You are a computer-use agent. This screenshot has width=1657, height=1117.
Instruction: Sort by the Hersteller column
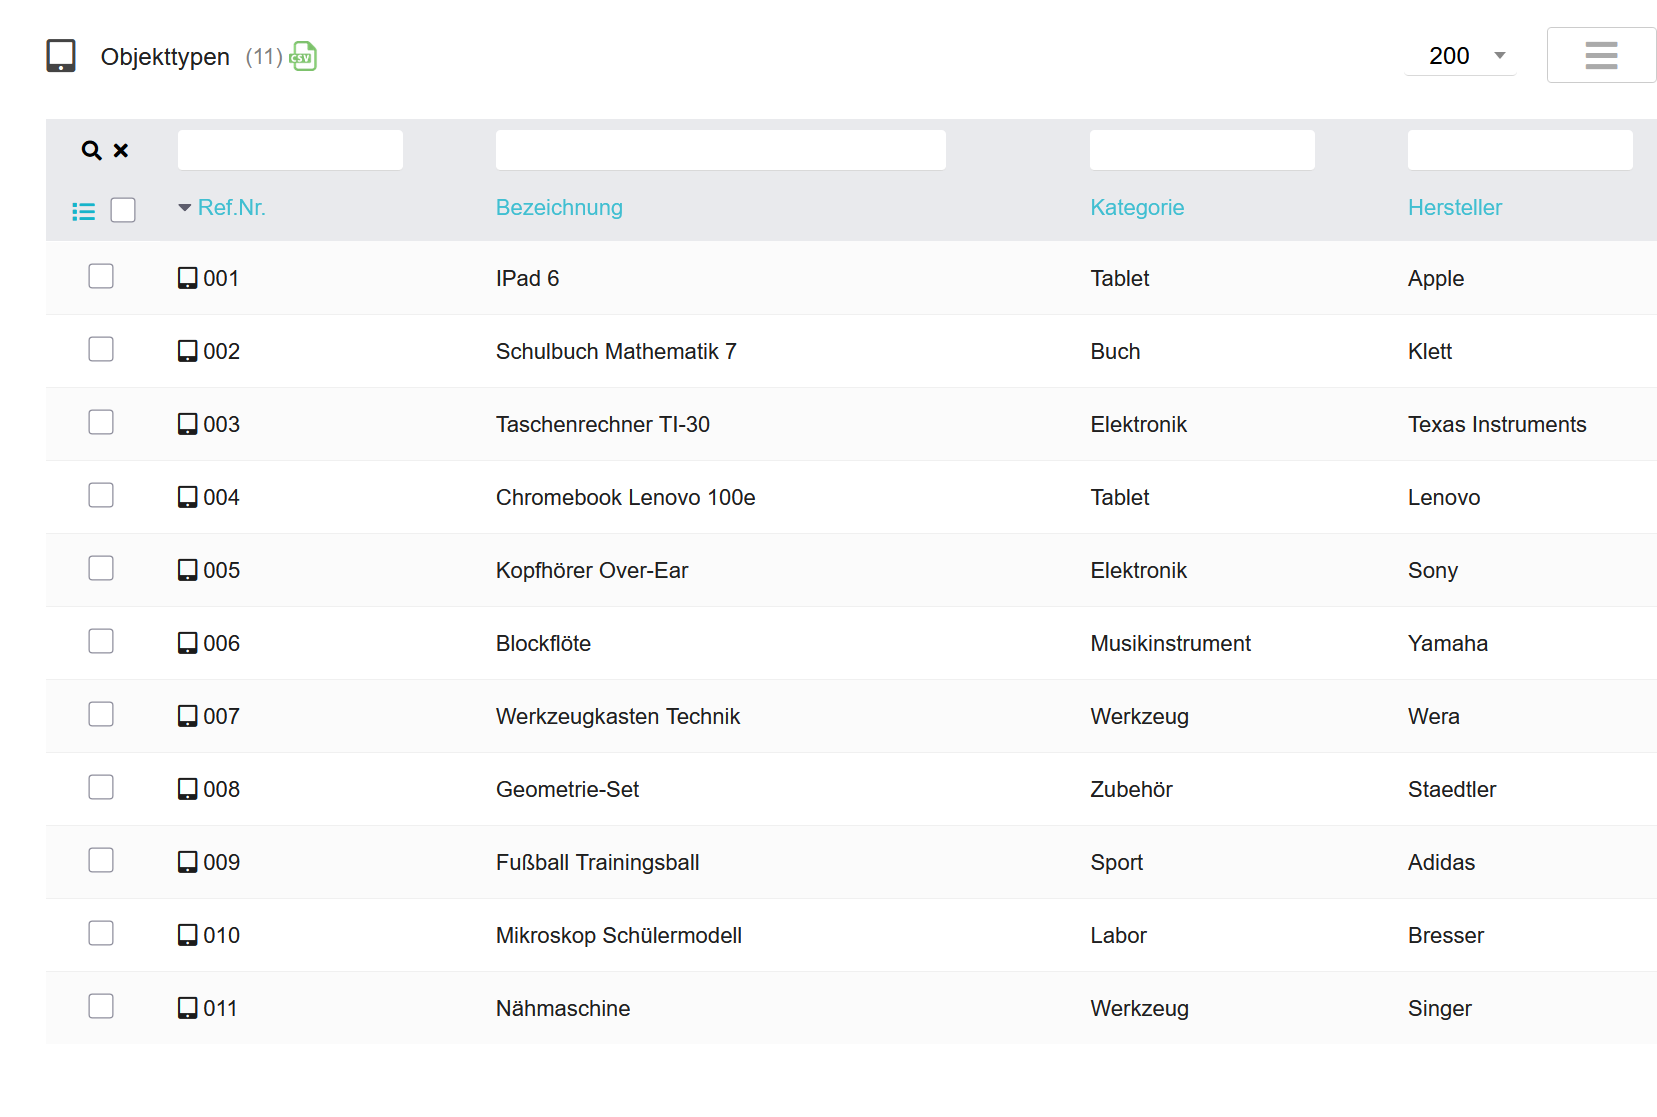(1455, 208)
